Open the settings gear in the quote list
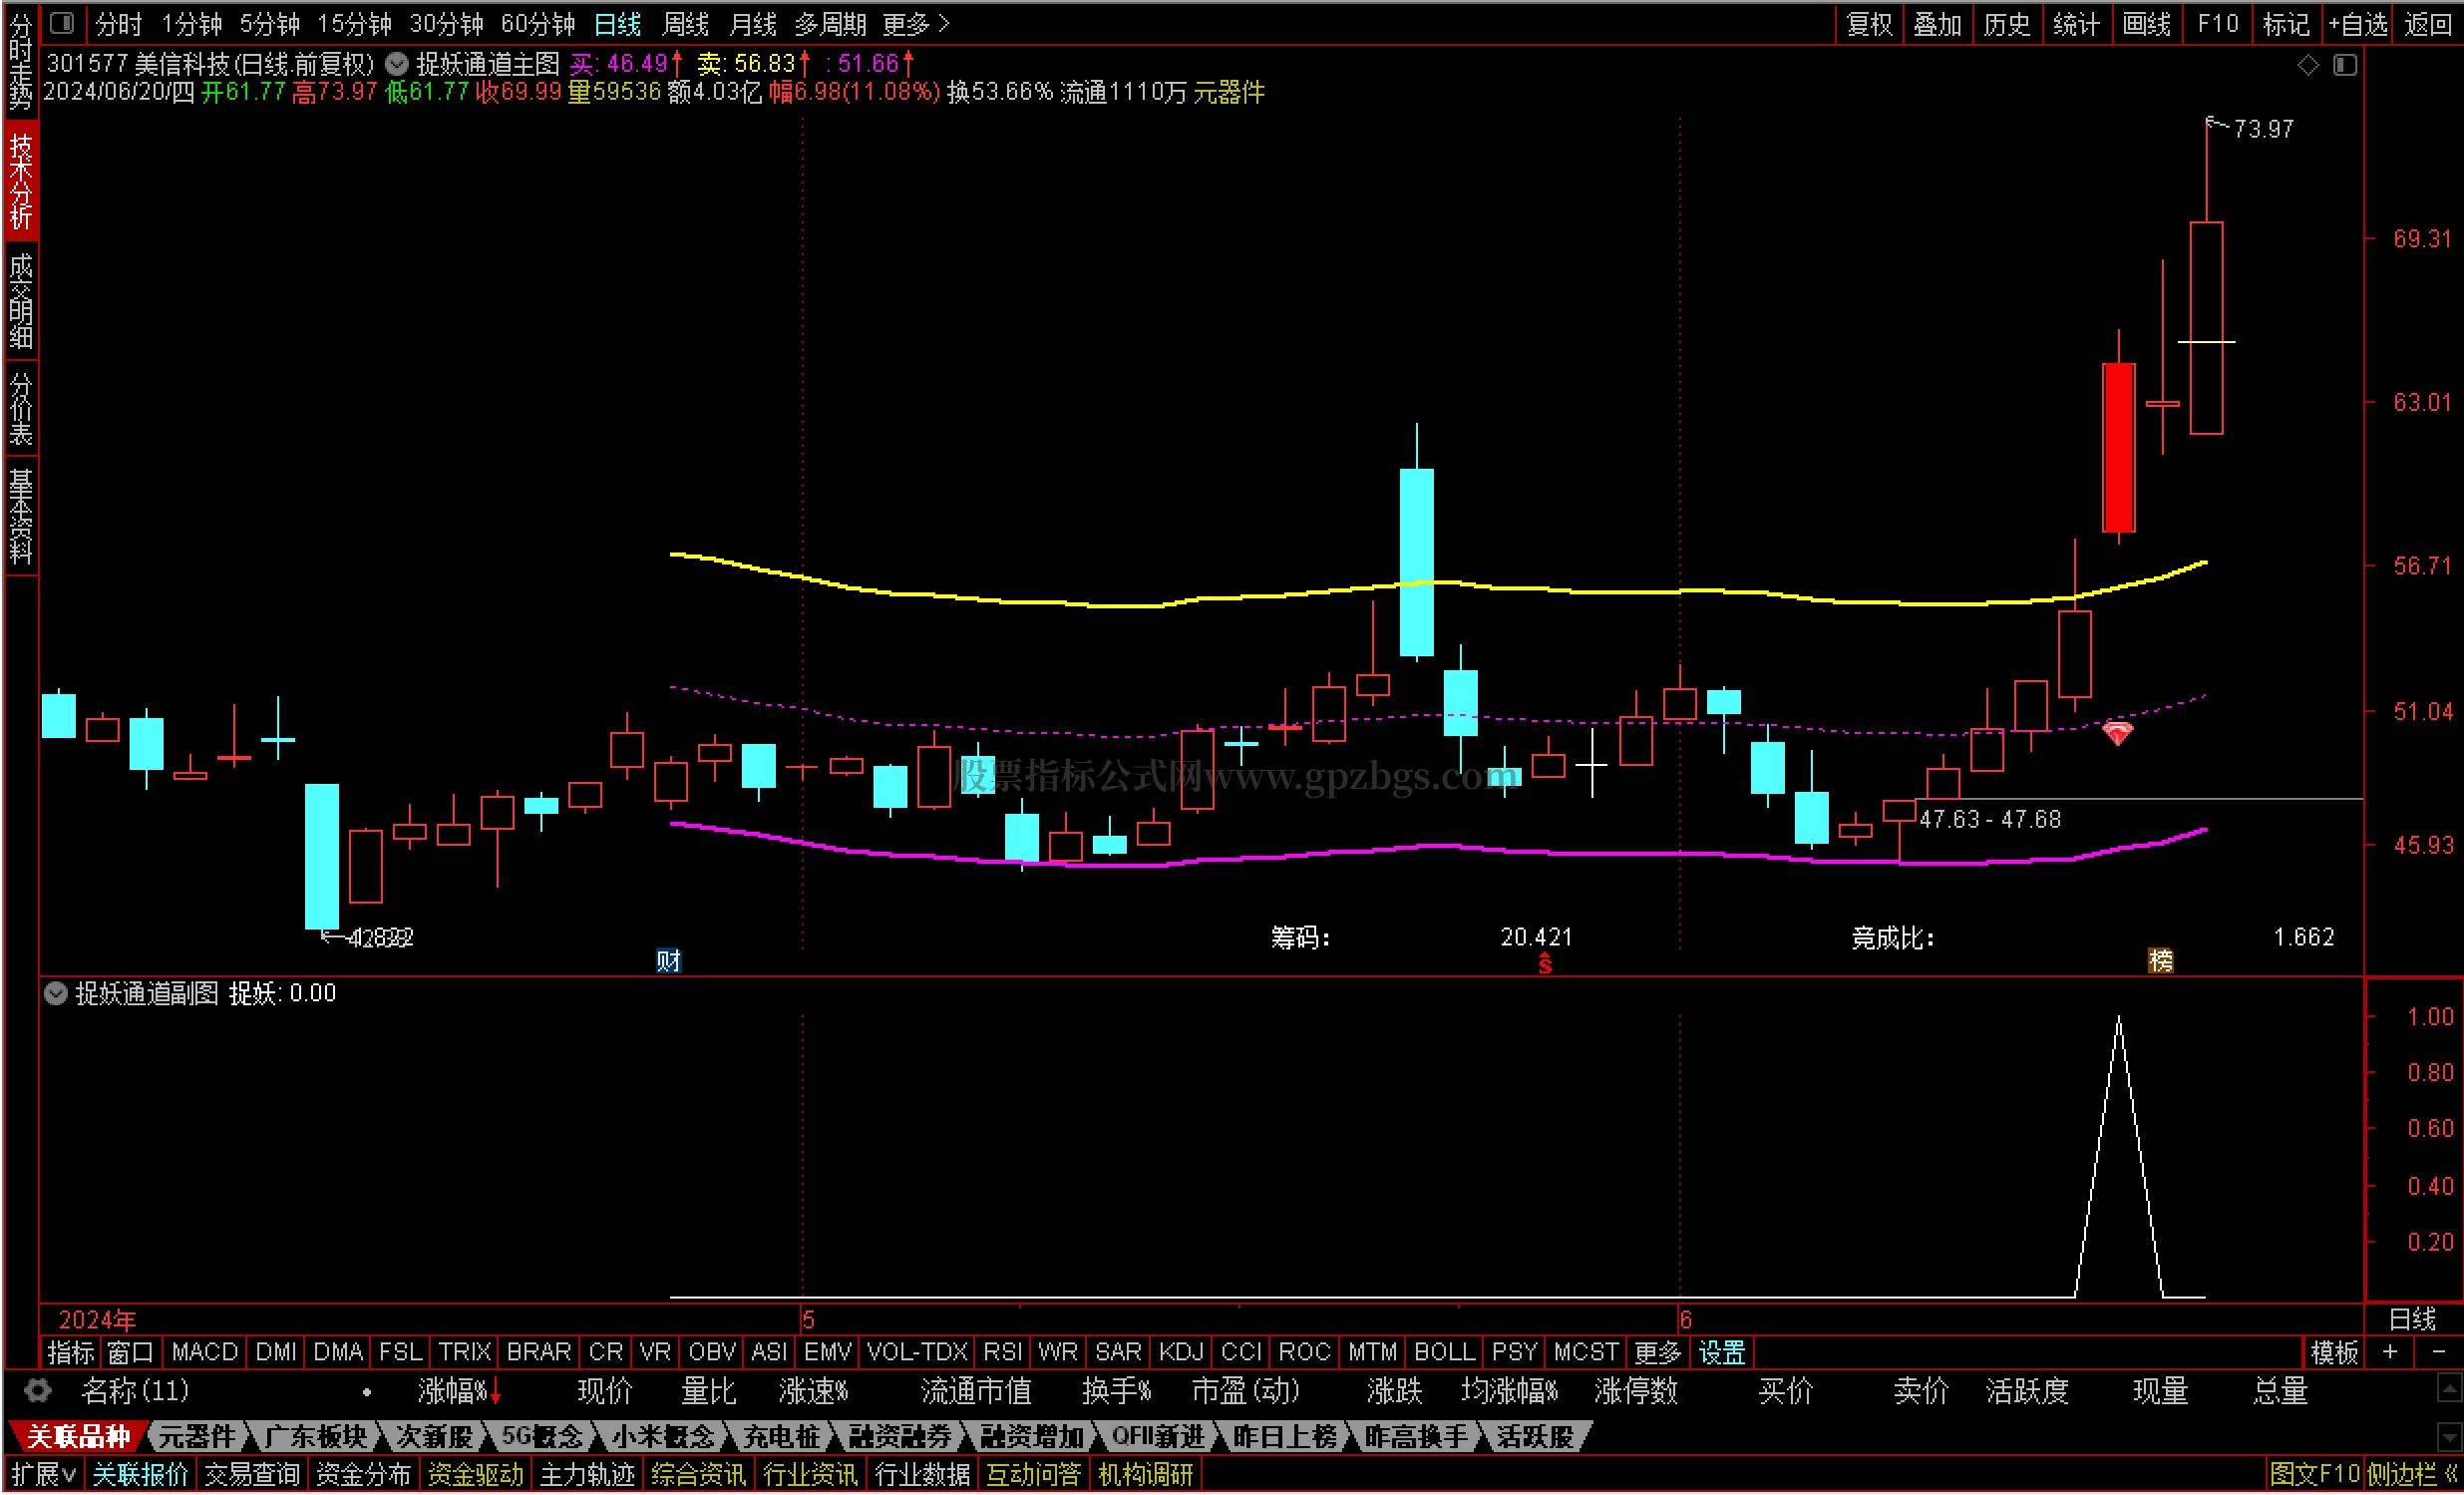The width and height of the screenshot is (2464, 1495). pos(37,1391)
